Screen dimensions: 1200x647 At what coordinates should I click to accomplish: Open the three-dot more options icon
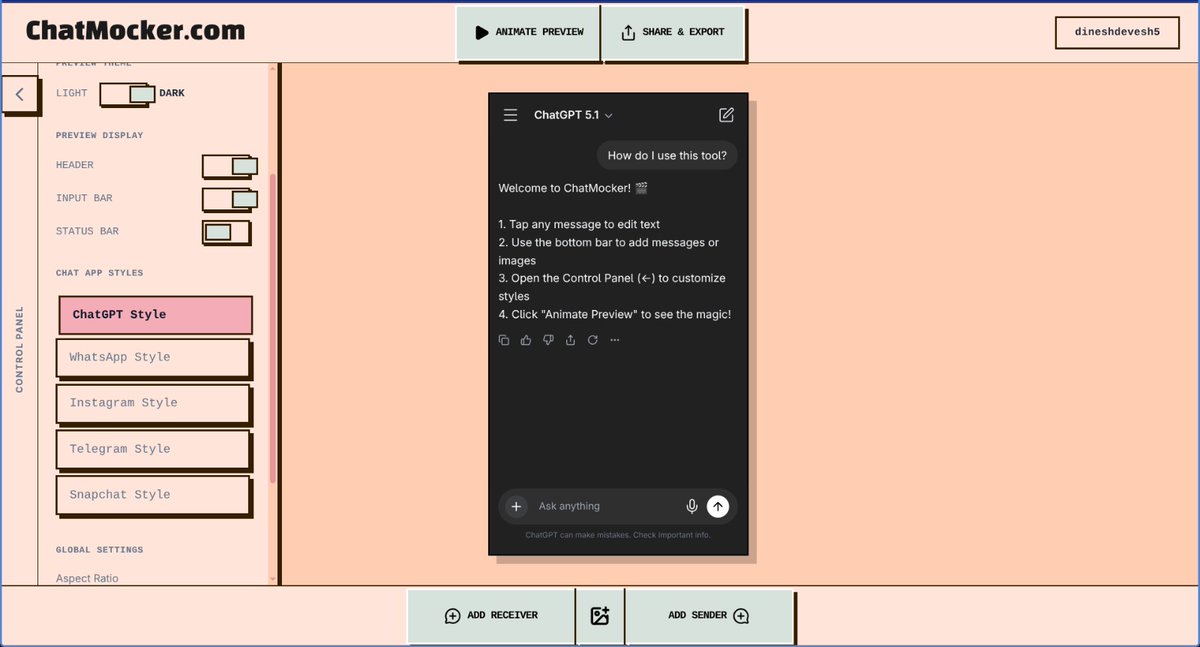[x=614, y=340]
